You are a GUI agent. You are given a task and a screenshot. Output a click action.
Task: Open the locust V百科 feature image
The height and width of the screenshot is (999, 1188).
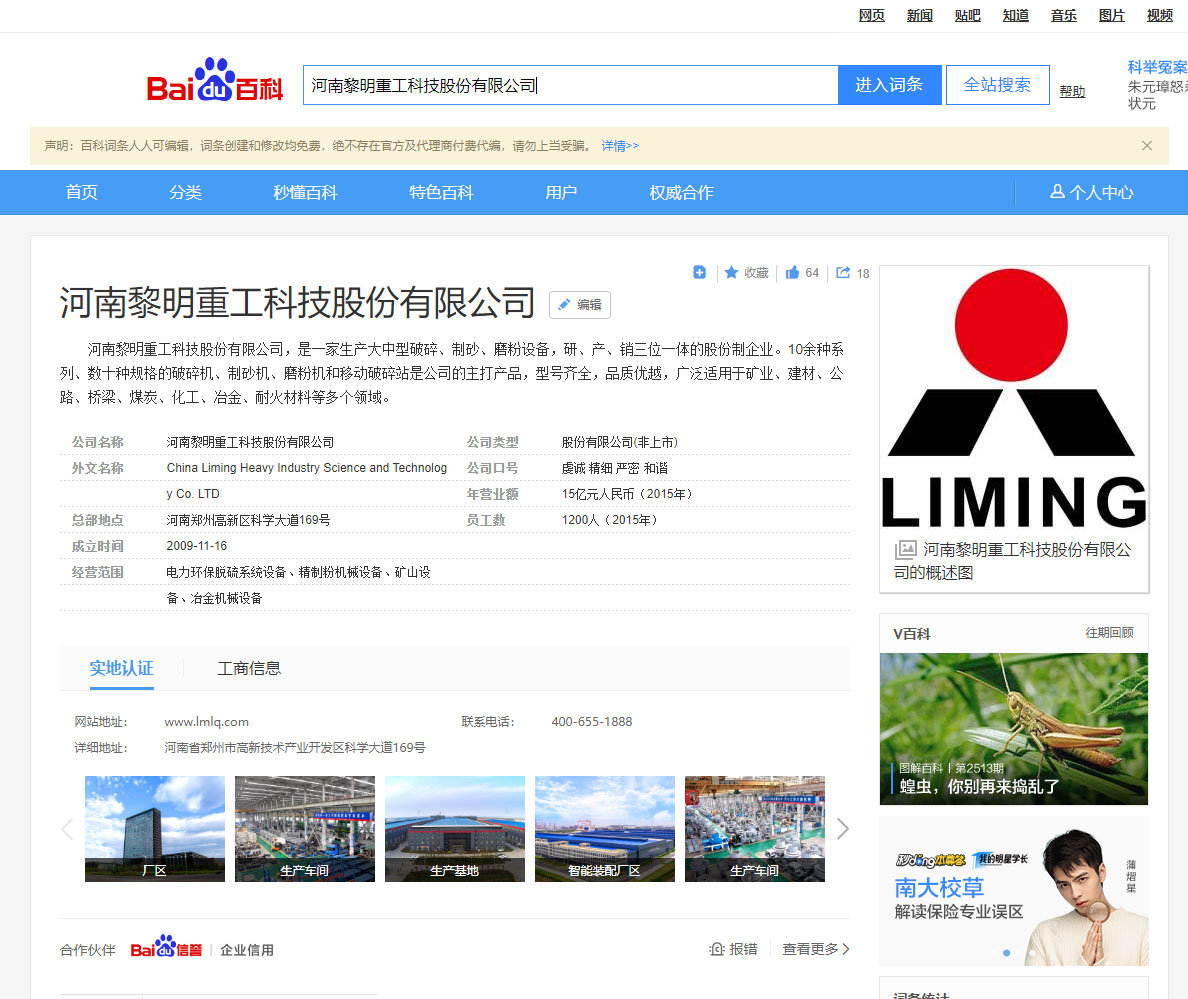click(1014, 729)
